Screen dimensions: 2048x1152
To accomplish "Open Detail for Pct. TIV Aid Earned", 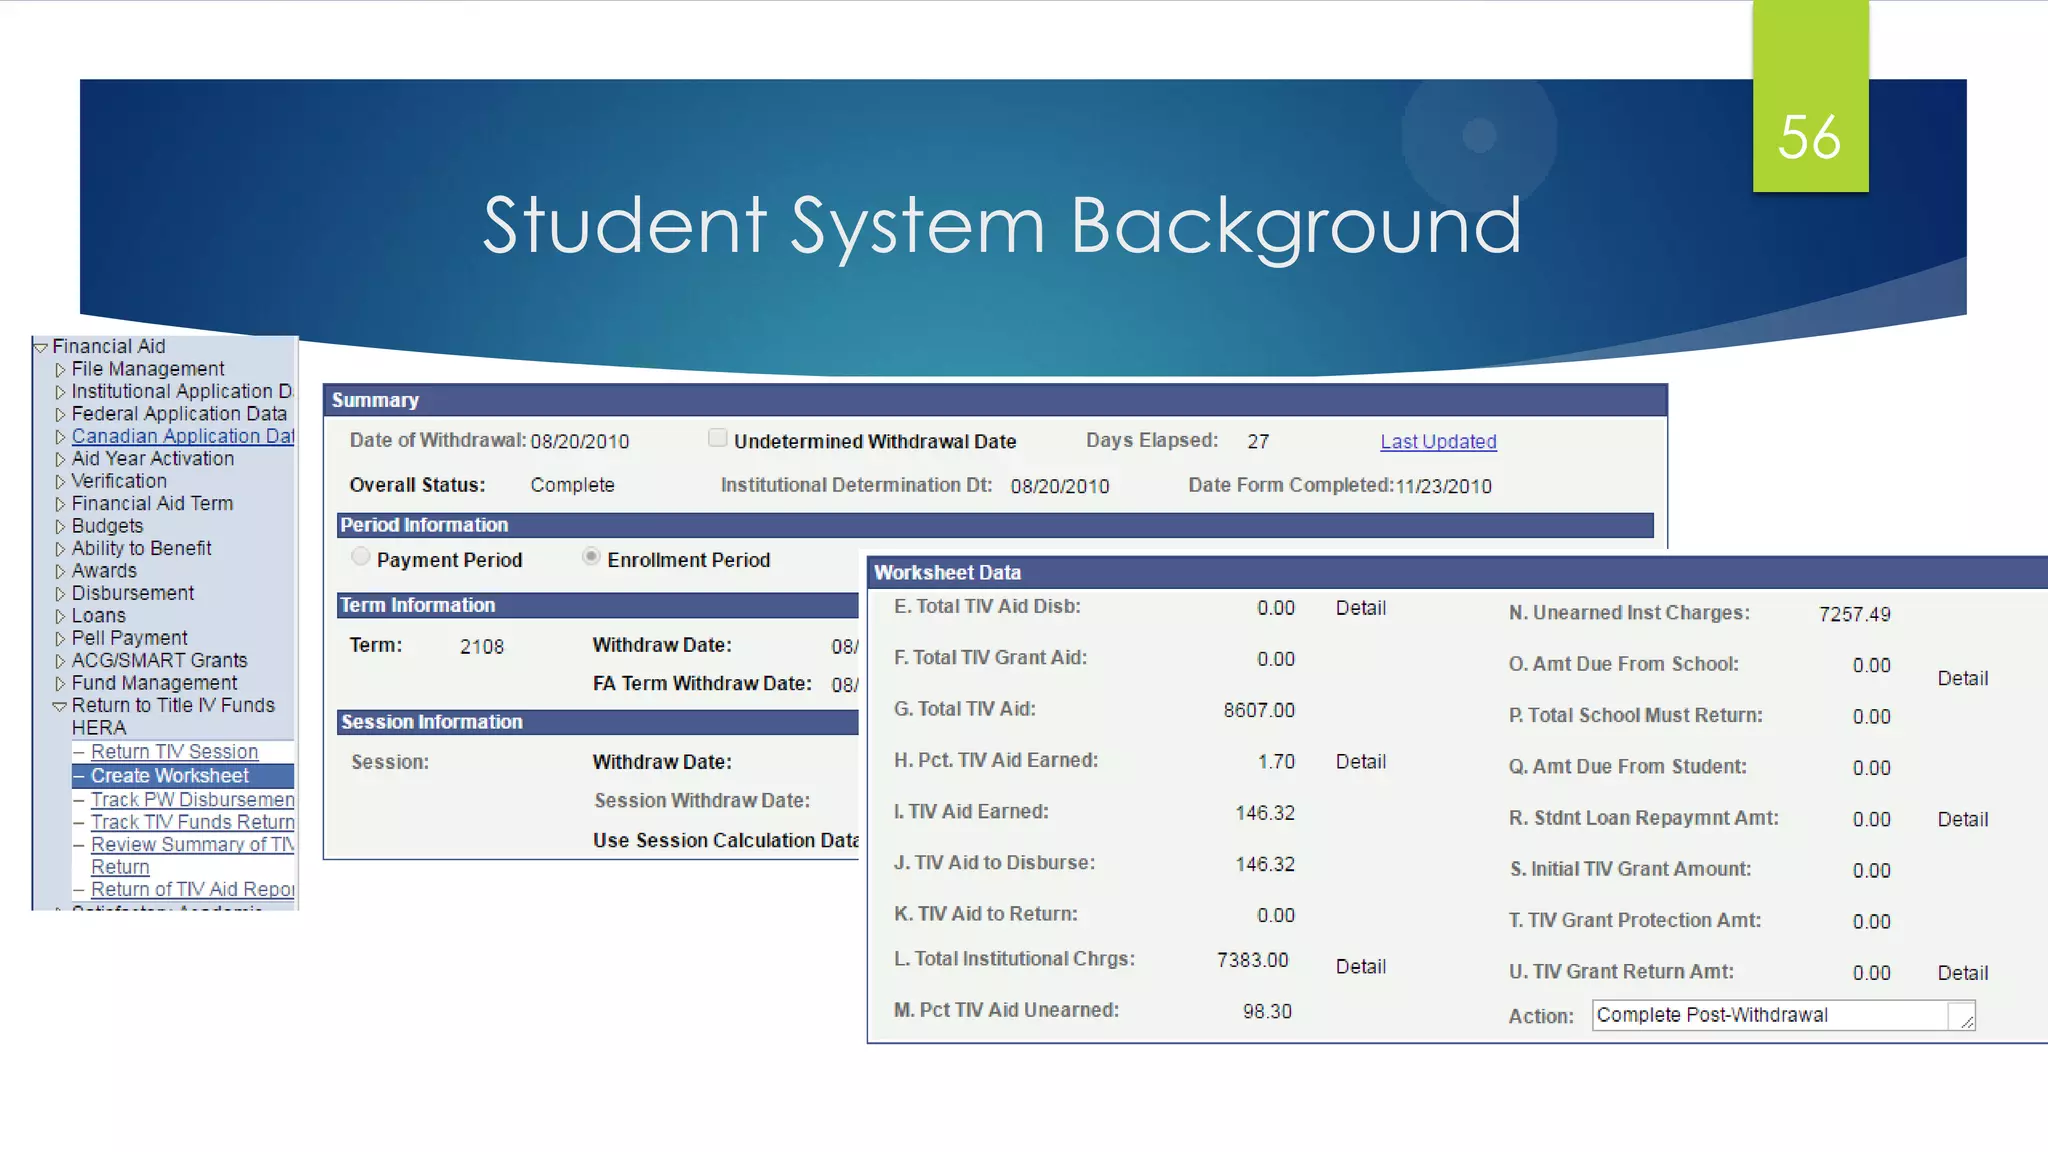I will 1361,762.
